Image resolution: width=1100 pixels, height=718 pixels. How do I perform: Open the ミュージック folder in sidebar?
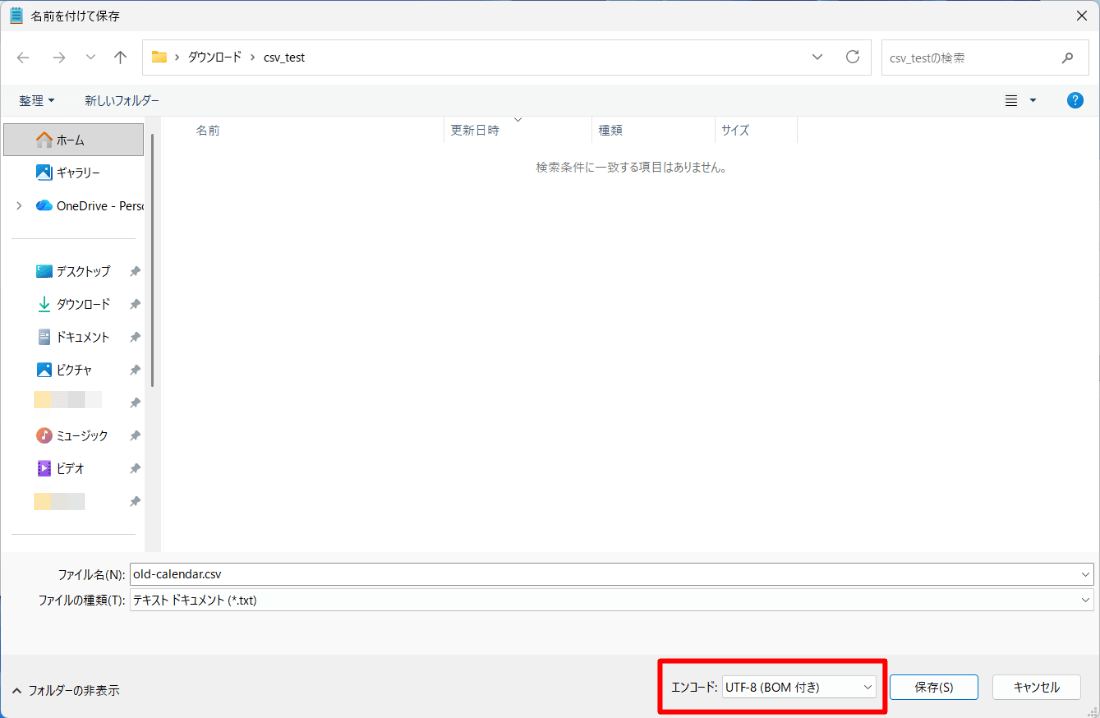pyautogui.click(x=82, y=436)
